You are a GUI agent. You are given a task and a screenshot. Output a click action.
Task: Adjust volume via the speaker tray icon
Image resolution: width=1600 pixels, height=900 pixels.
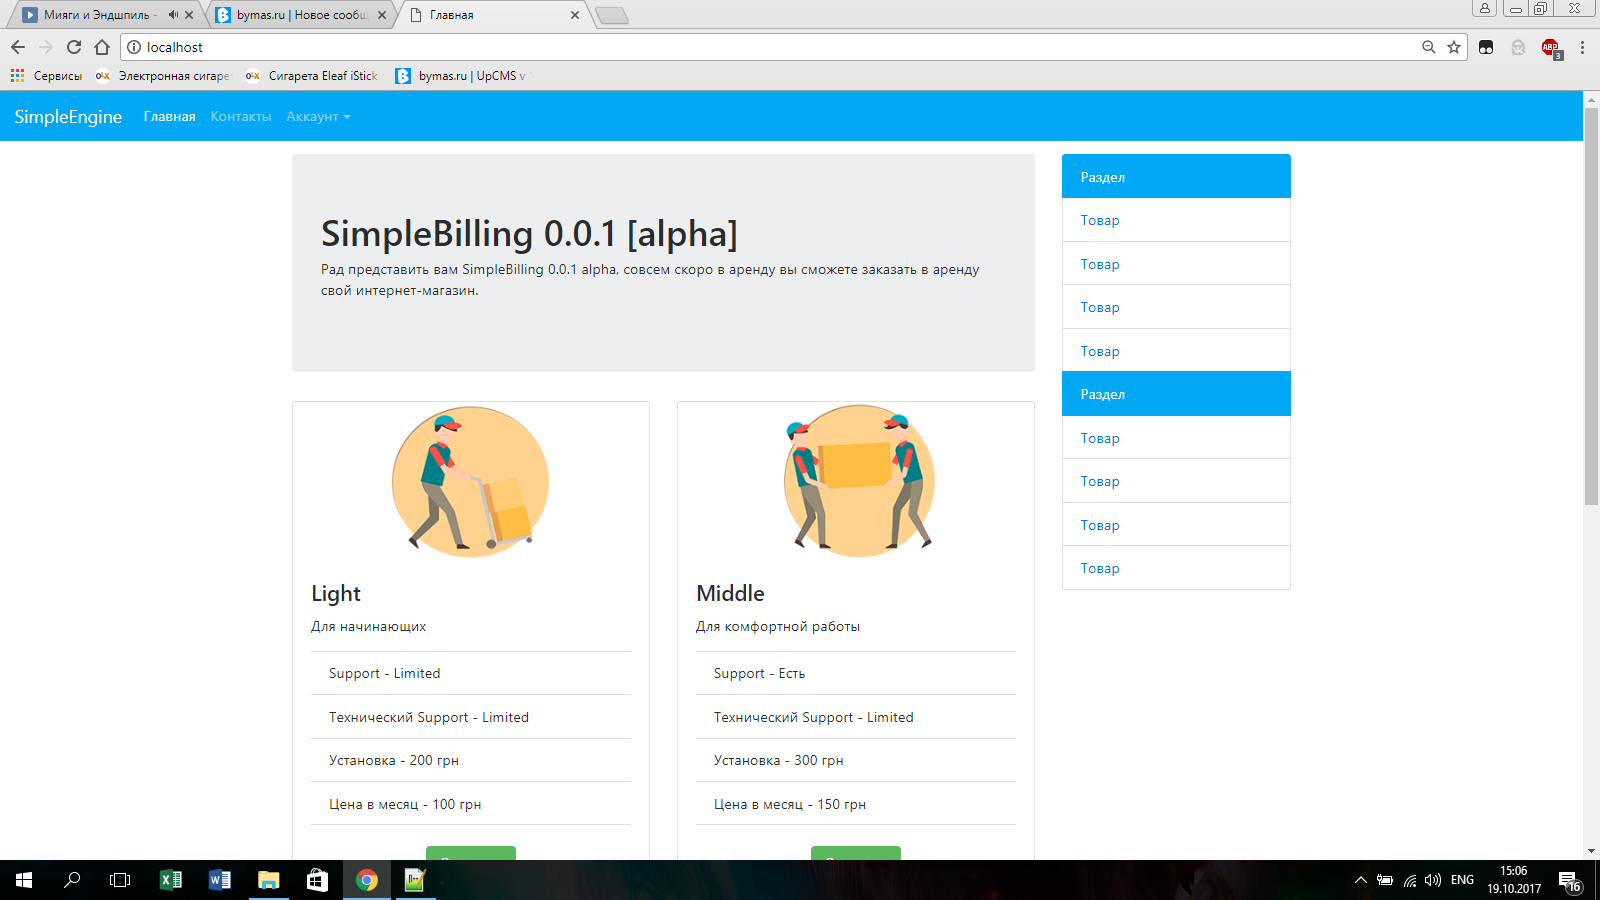tap(1433, 880)
